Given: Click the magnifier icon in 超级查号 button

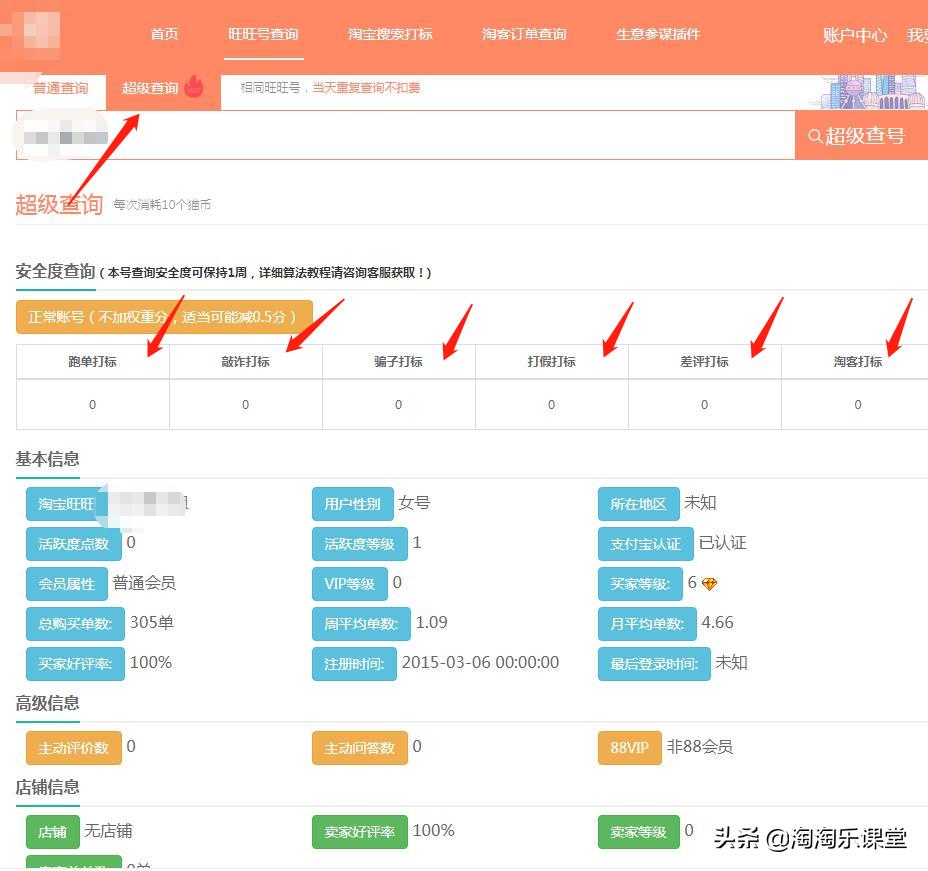Looking at the screenshot, I should point(815,135).
